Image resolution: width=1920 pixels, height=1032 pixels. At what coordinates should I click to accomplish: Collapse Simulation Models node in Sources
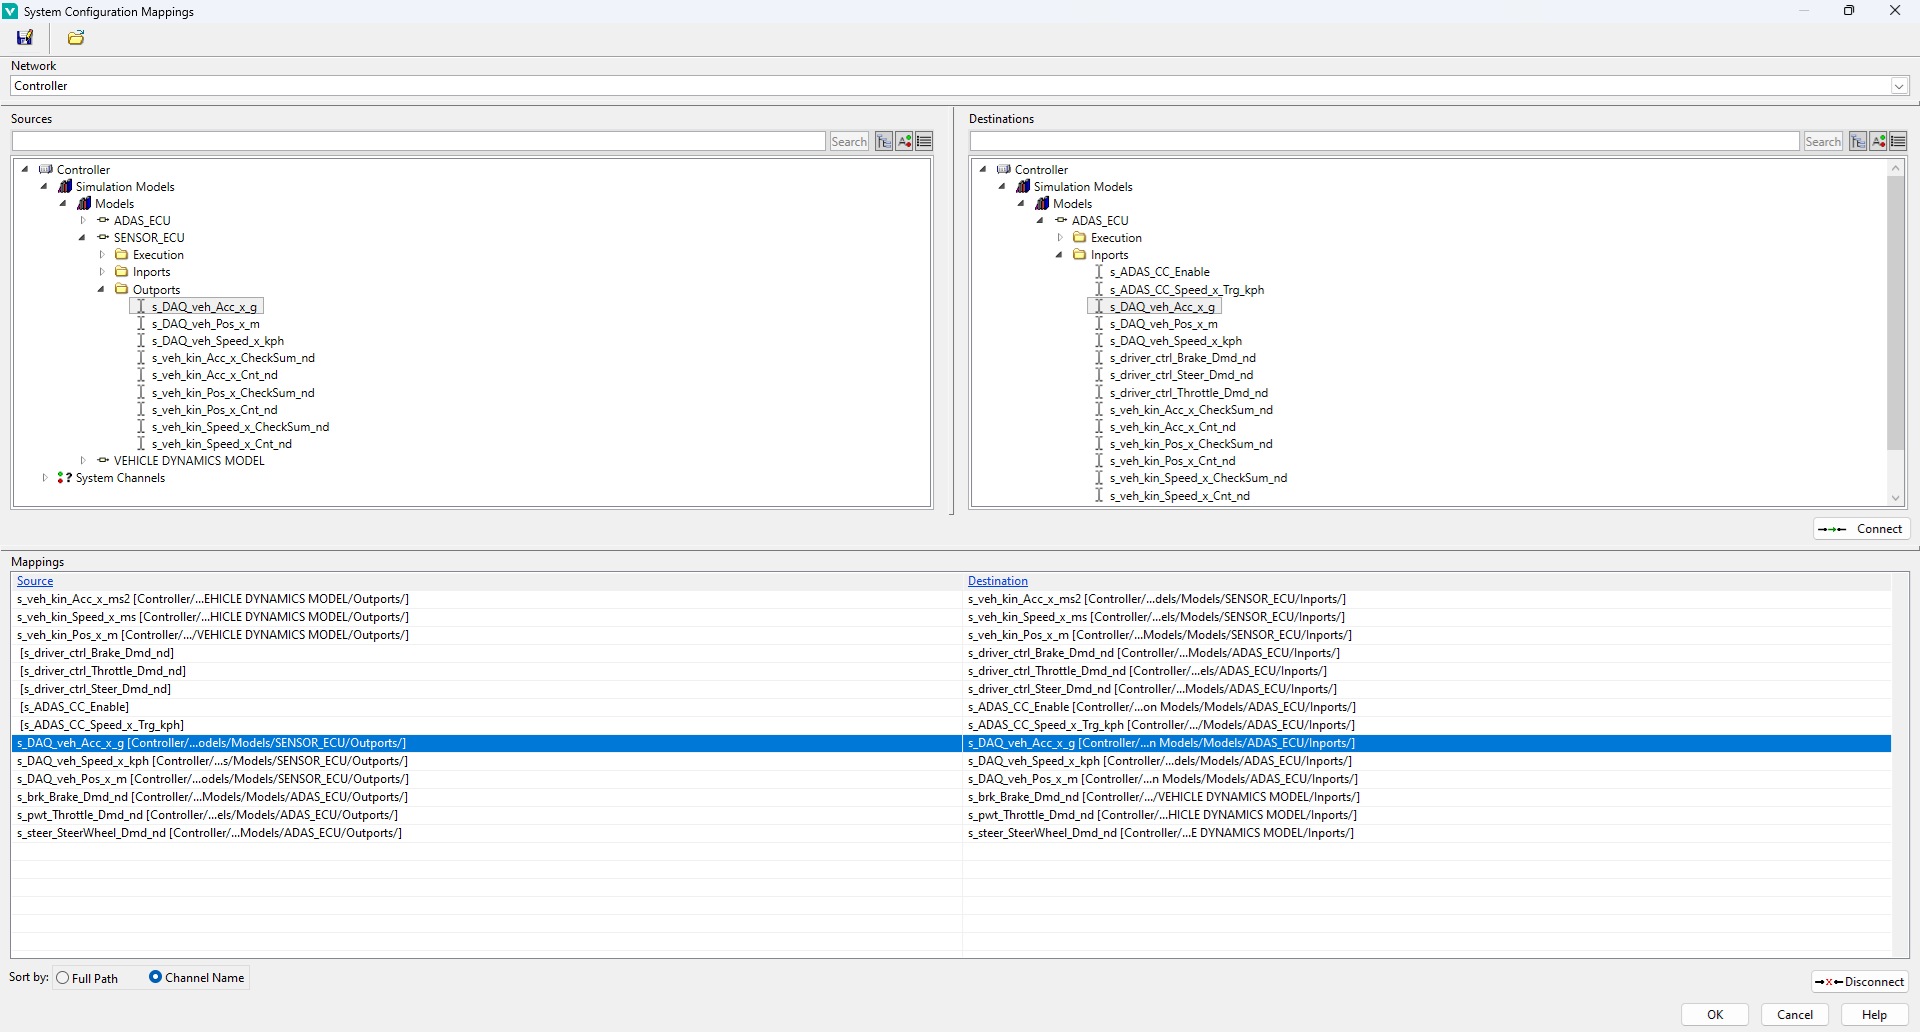(44, 186)
